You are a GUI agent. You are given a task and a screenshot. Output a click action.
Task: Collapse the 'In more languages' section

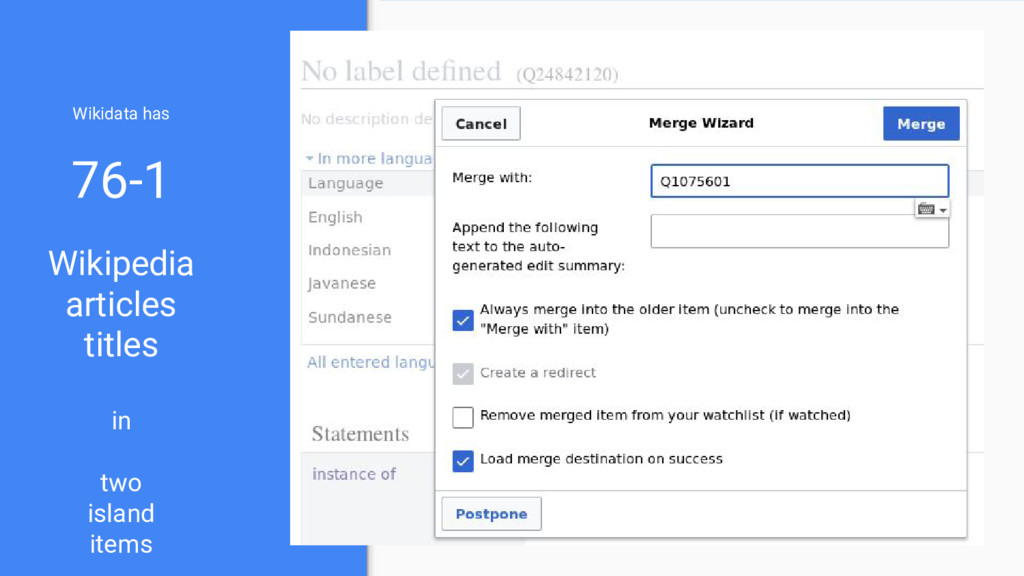pyautogui.click(x=368, y=158)
